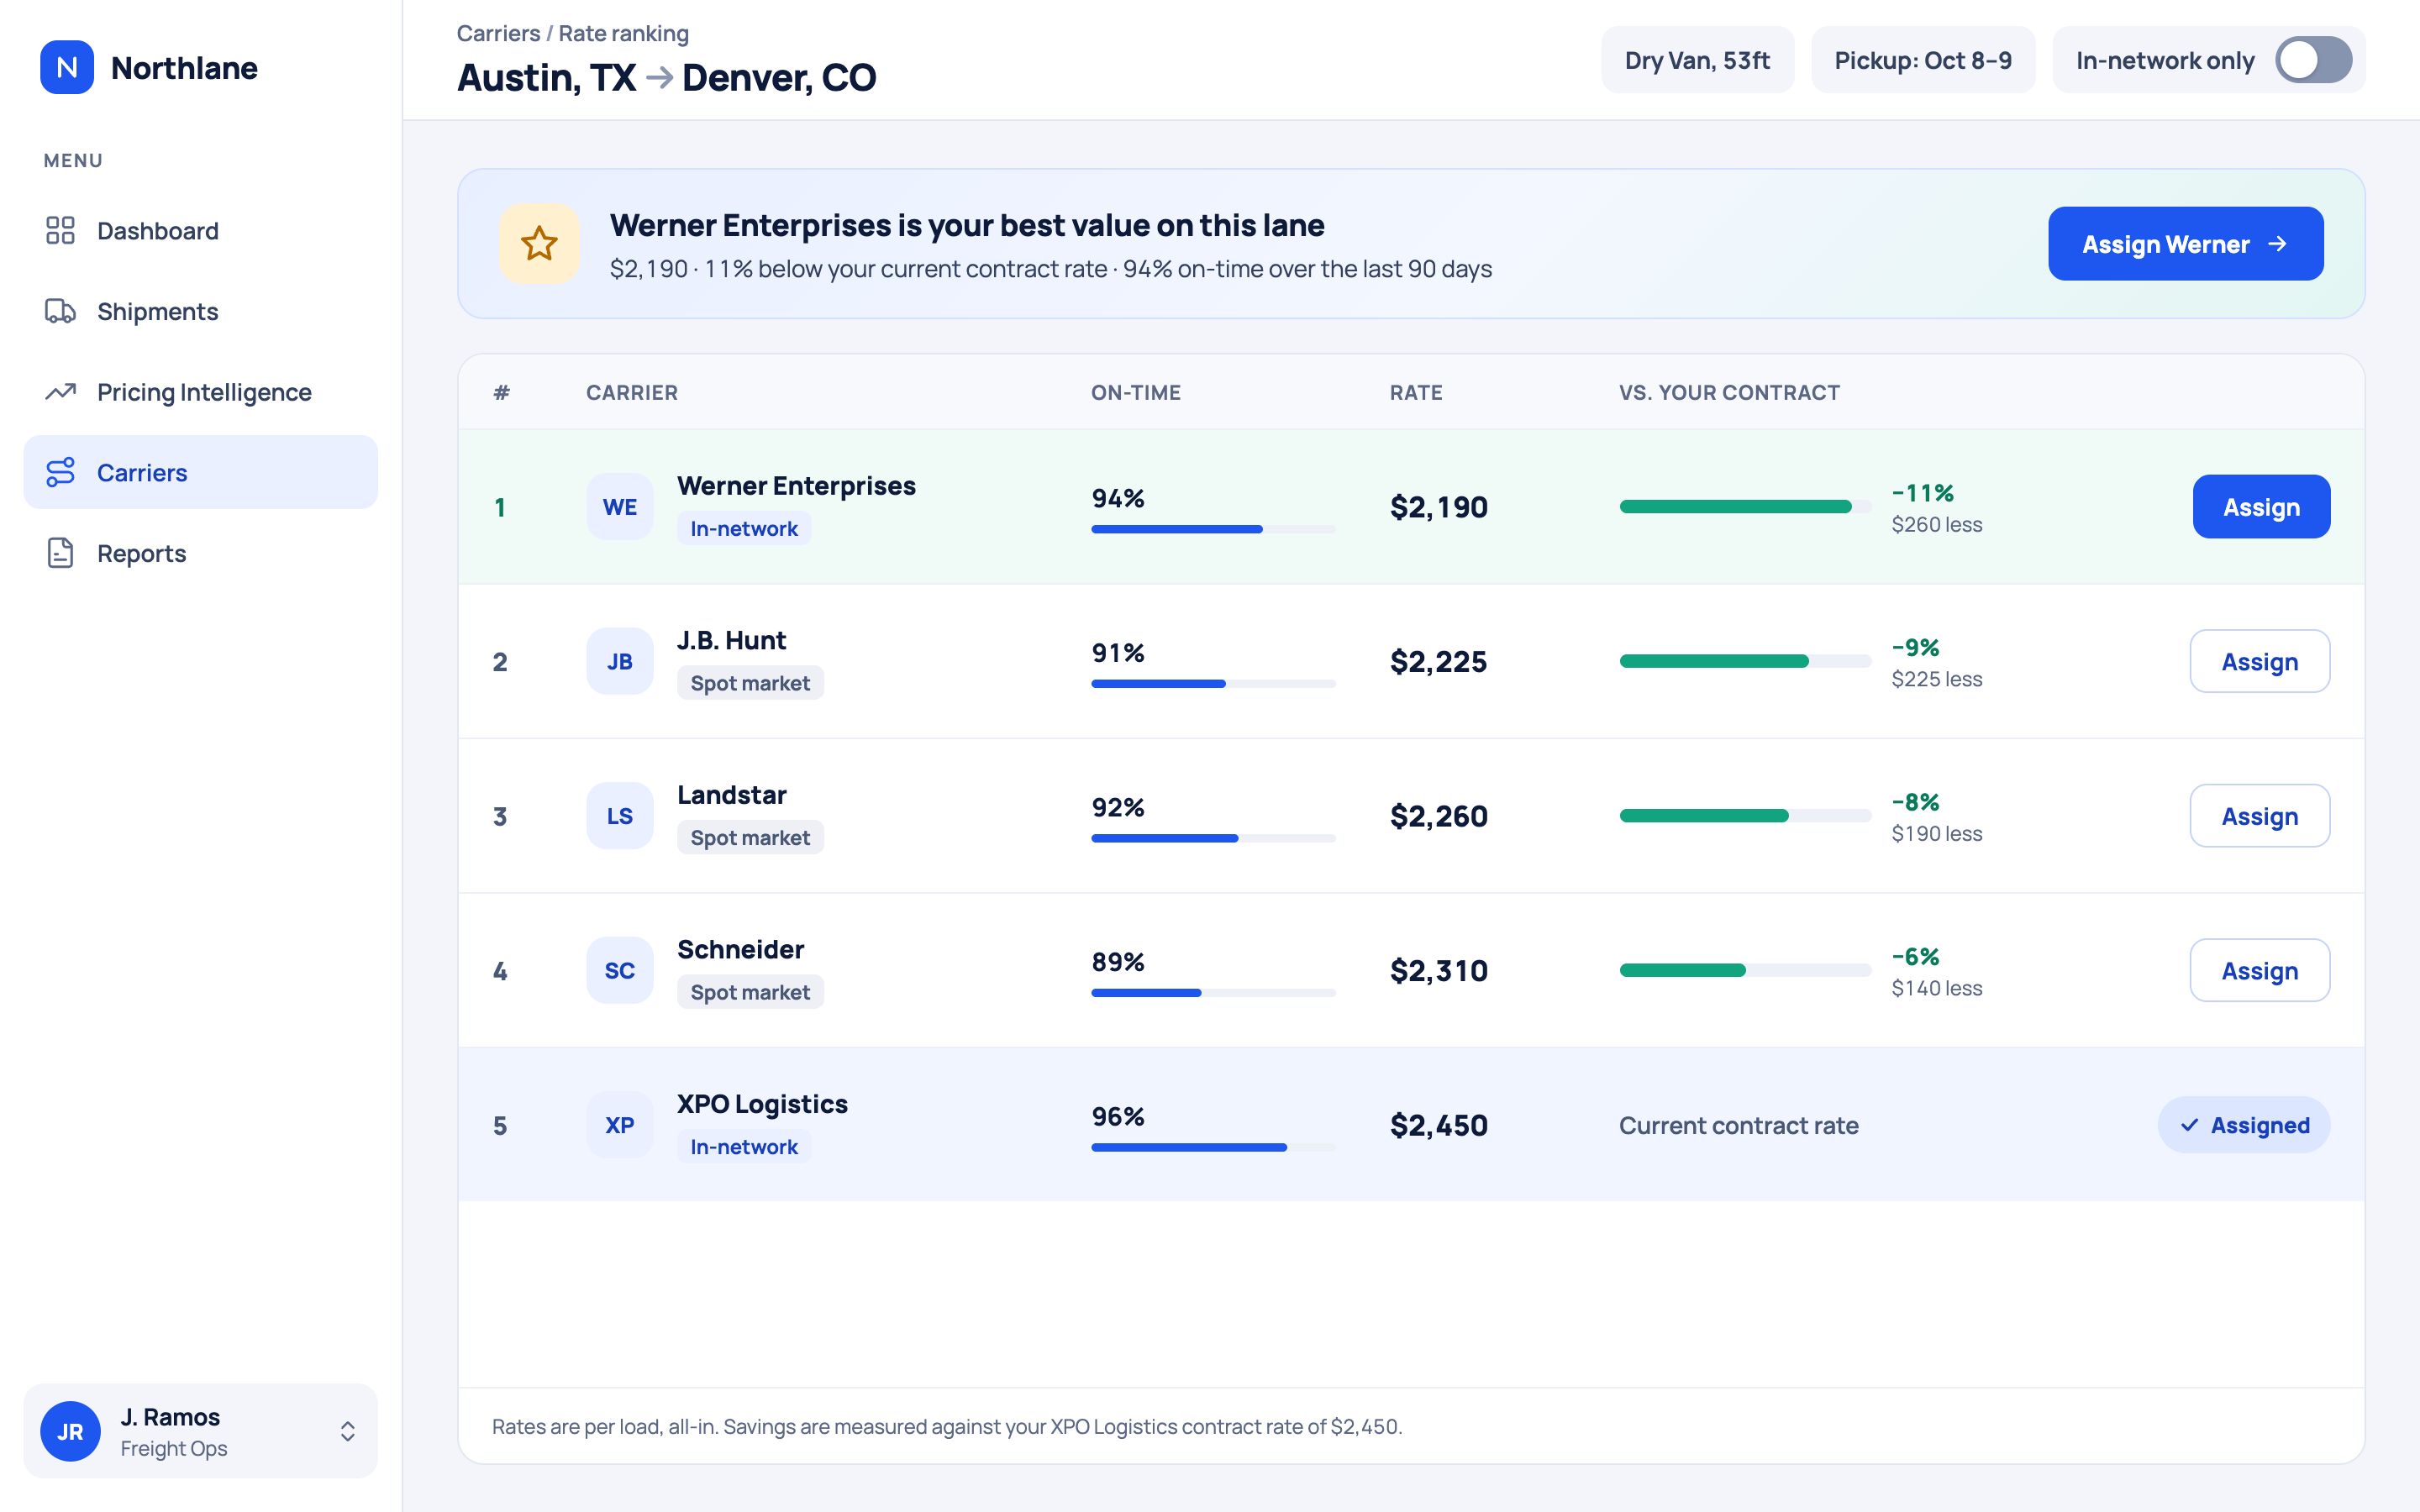Click the Dashboard grid icon
2420x1512 pixels.
click(60, 230)
